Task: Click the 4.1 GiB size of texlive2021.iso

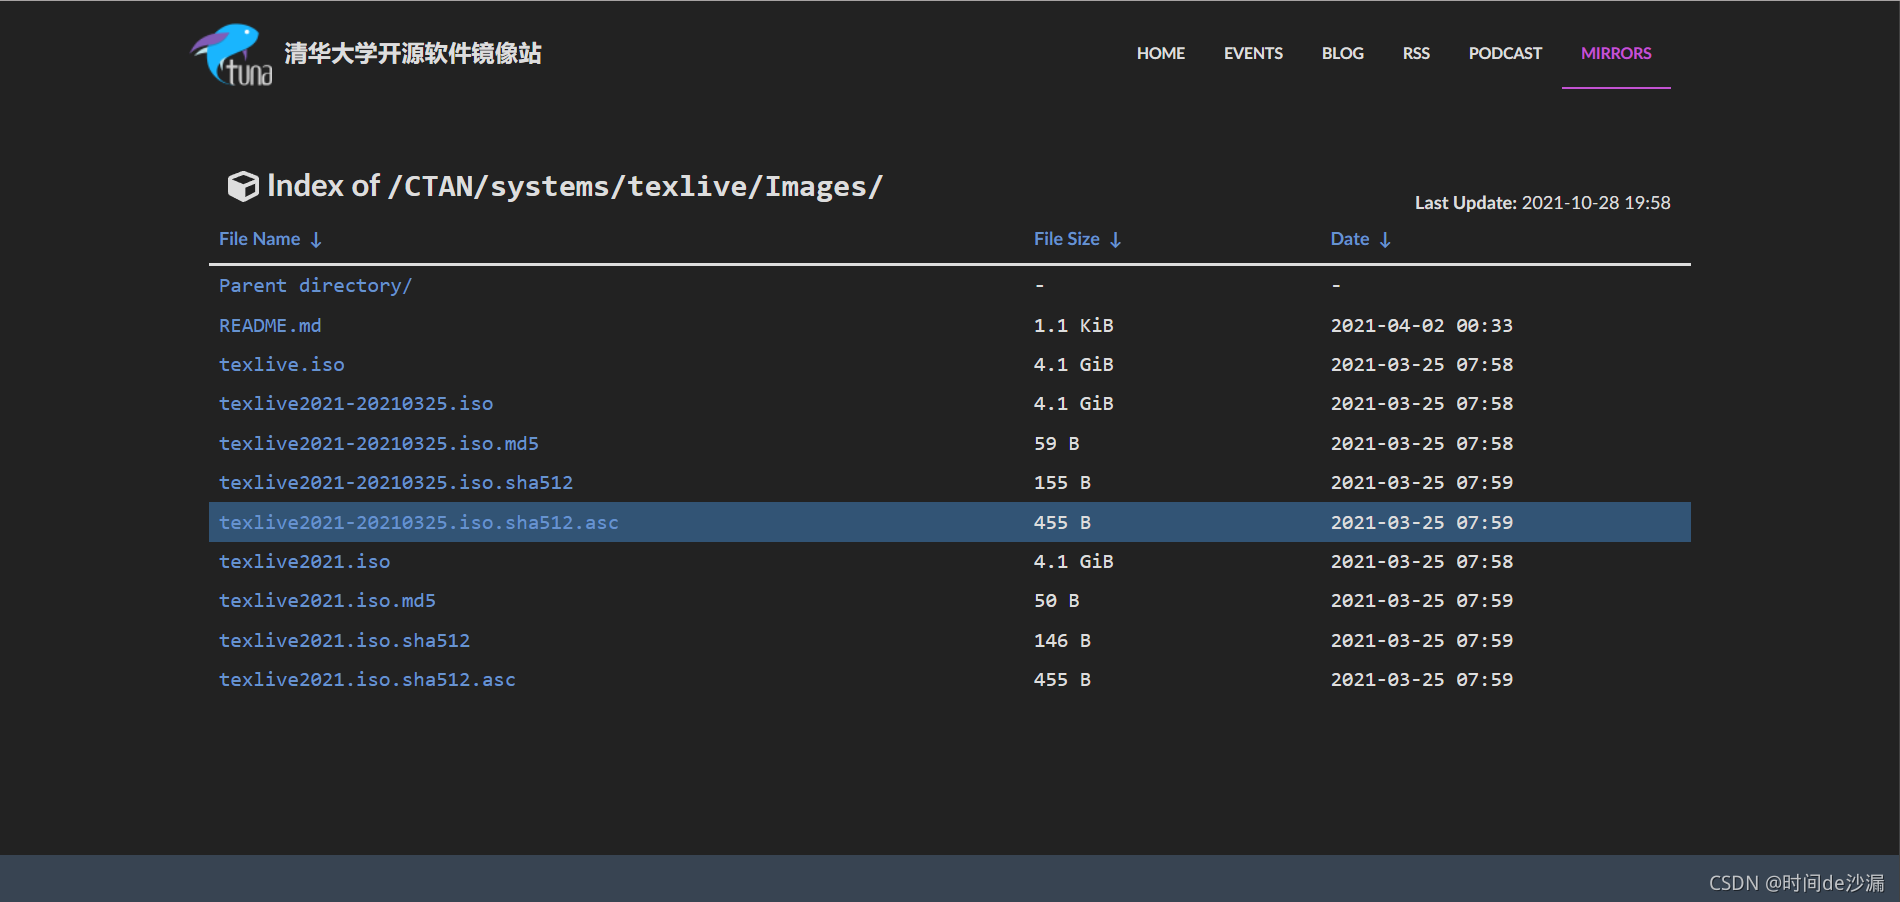Action: pyautogui.click(x=1074, y=562)
